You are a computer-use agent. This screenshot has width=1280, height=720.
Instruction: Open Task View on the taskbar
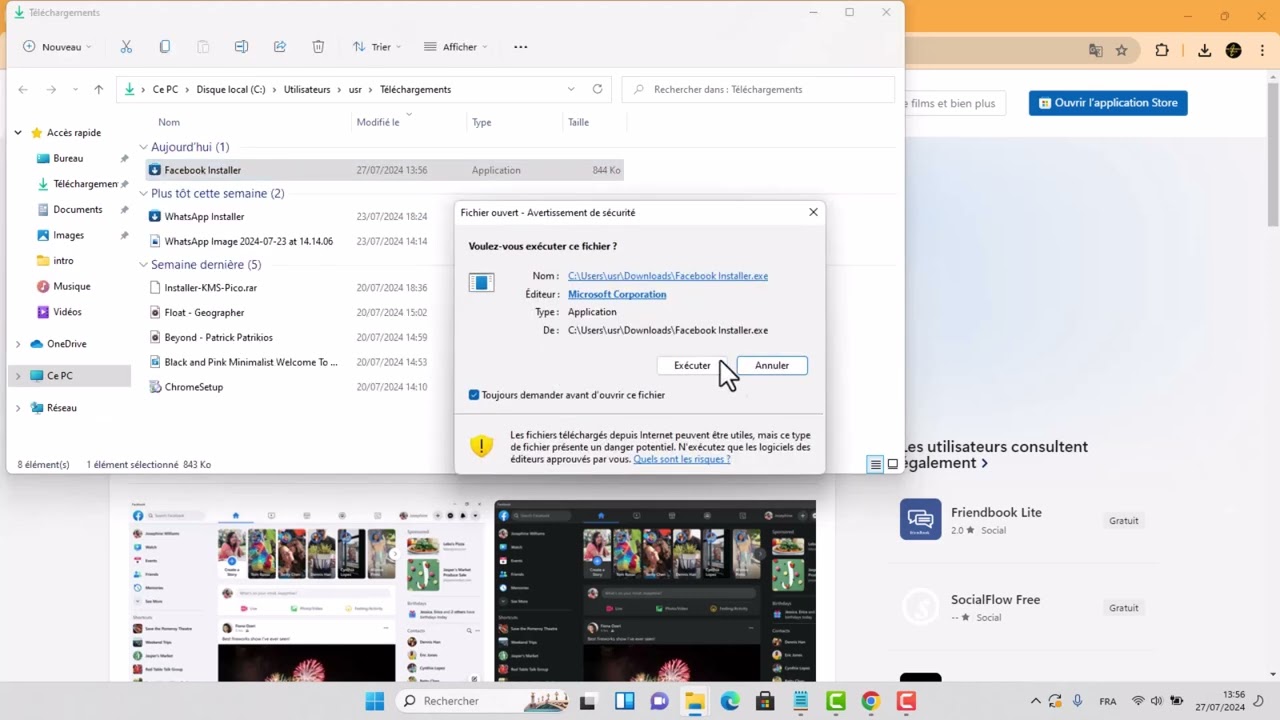coord(588,701)
